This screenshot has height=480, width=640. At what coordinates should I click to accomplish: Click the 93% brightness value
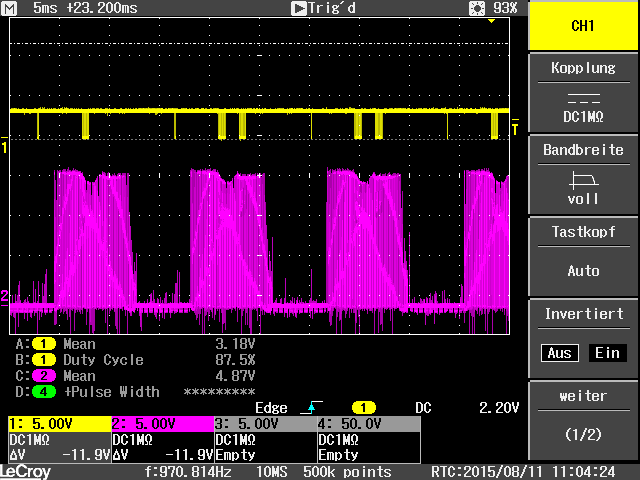(505, 8)
